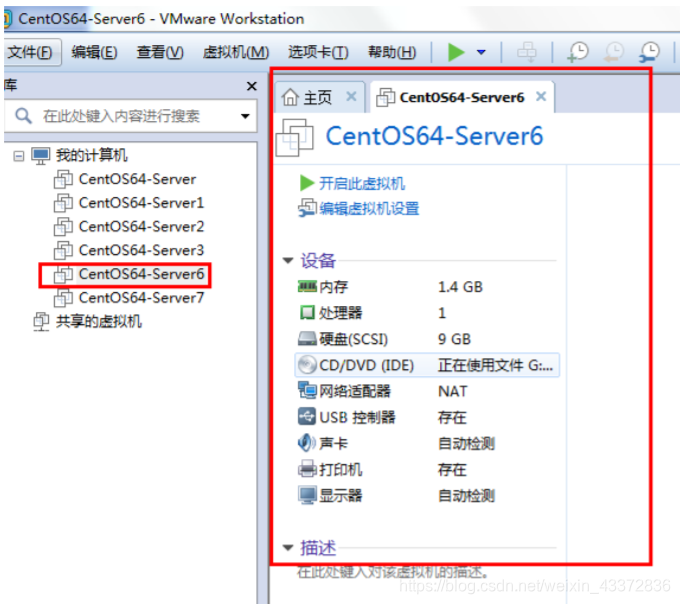Open the CD/DVD (IDE) device row
This screenshot has width=680, height=604.
click(427, 365)
